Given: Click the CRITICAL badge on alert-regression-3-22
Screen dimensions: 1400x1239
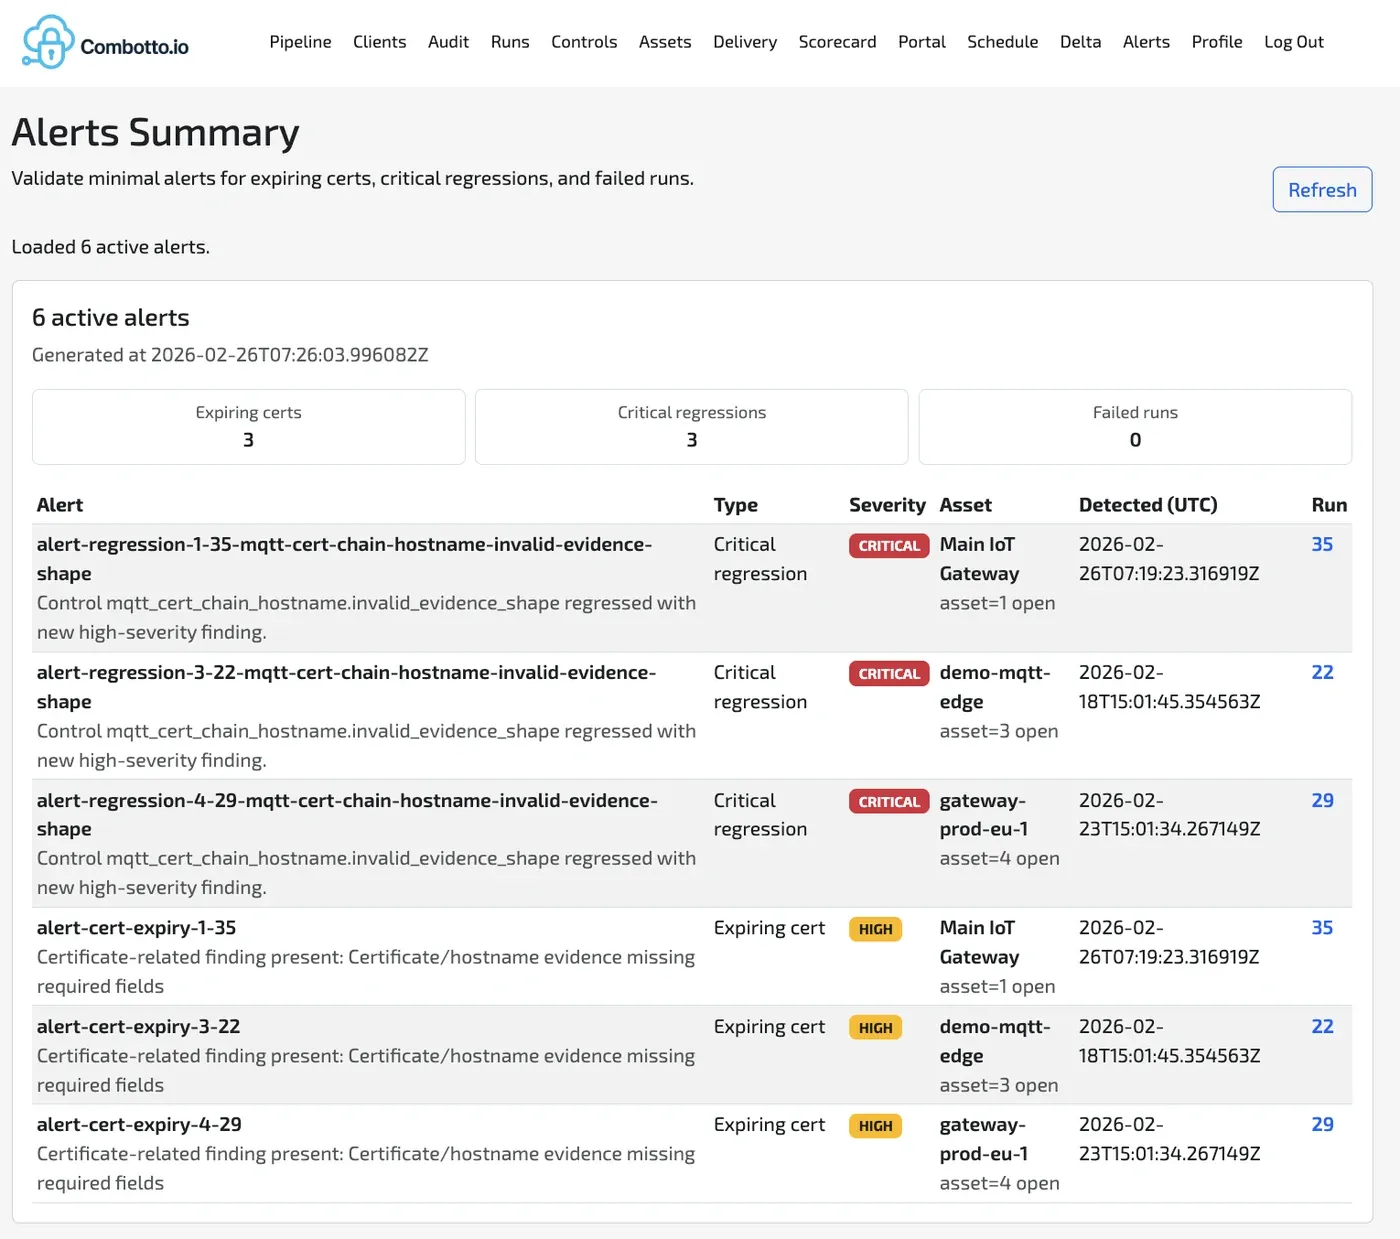Looking at the screenshot, I should tap(888, 673).
